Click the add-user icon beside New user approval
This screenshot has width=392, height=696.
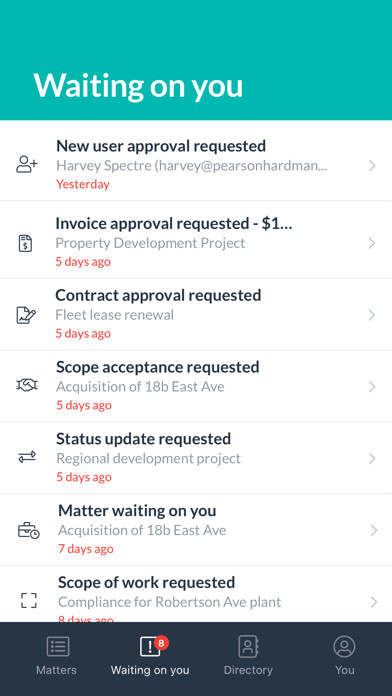pos(27,164)
